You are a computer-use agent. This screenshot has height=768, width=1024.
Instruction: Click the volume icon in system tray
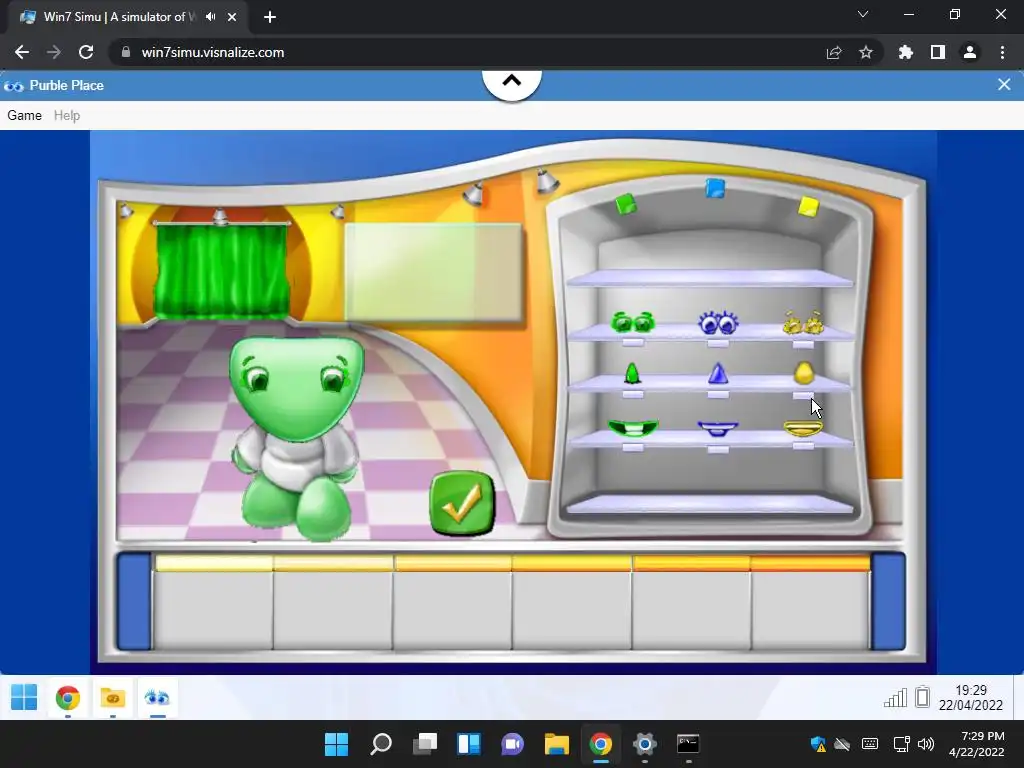tap(926, 744)
